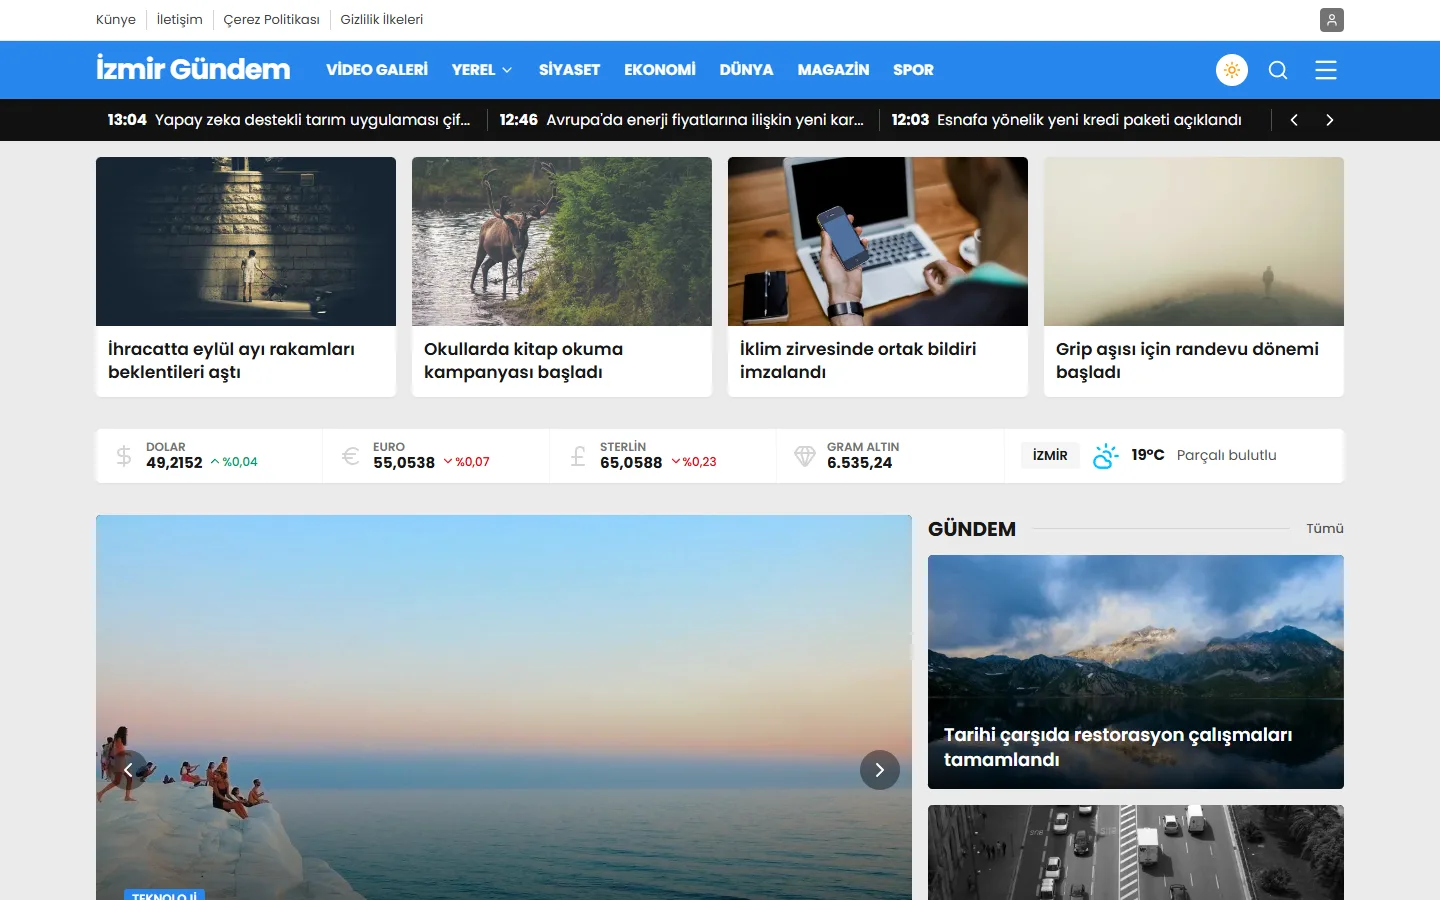The height and width of the screenshot is (900, 1440).
Task: Go to previous slide in main slider
Action: (128, 770)
